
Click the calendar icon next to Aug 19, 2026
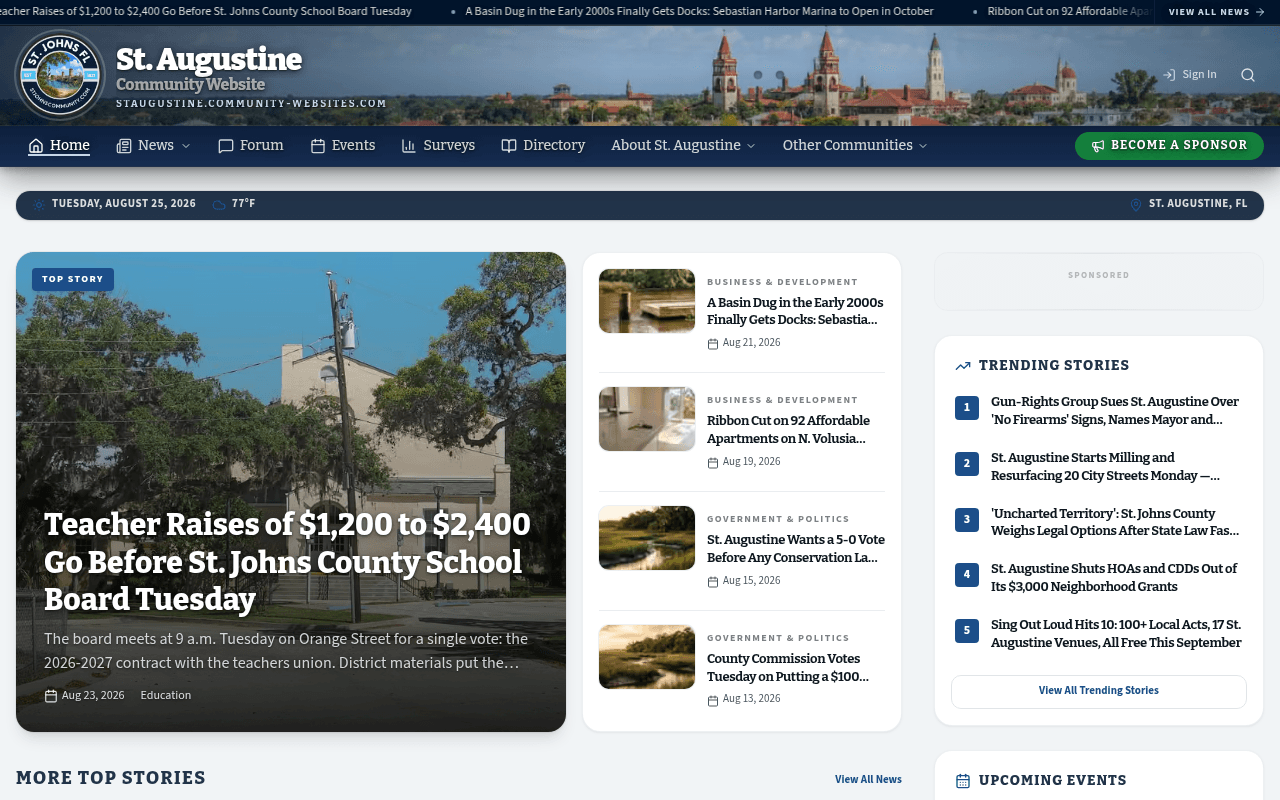(713, 463)
